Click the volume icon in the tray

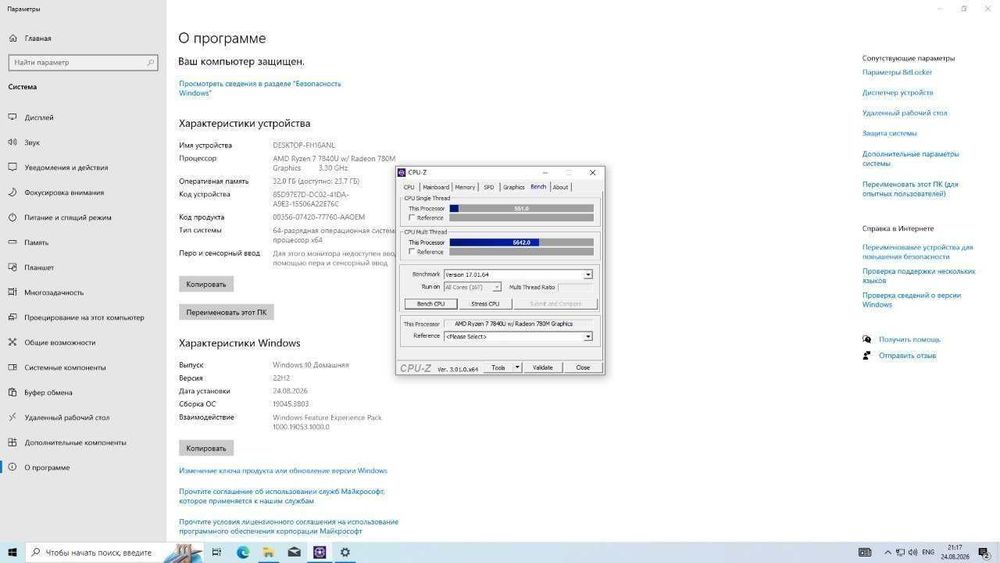[x=913, y=552]
